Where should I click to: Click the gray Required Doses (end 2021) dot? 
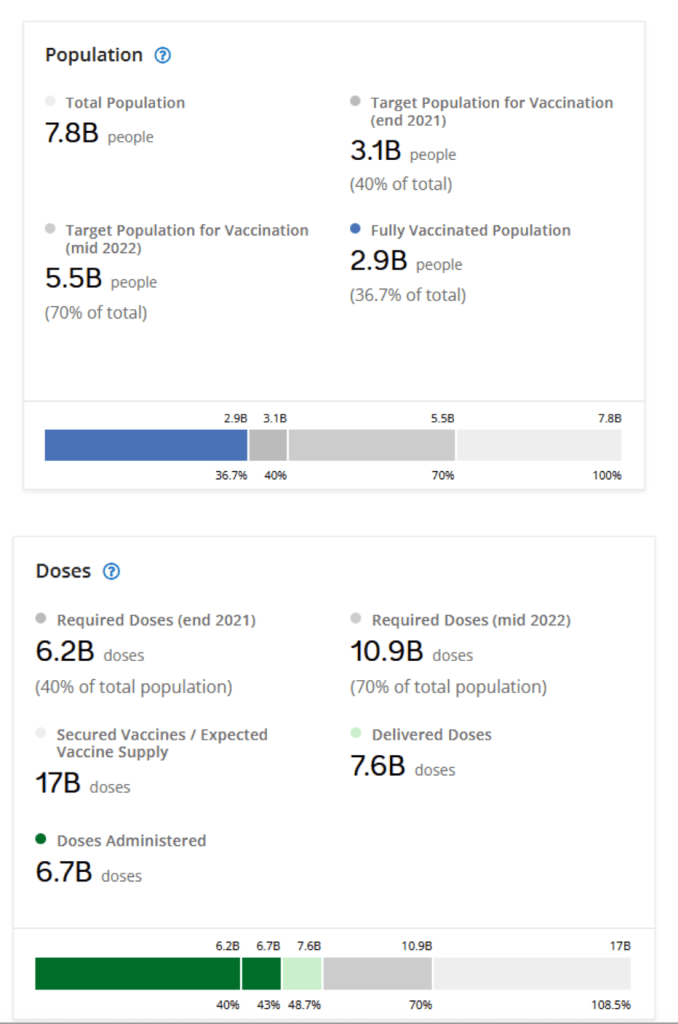[x=41, y=619]
